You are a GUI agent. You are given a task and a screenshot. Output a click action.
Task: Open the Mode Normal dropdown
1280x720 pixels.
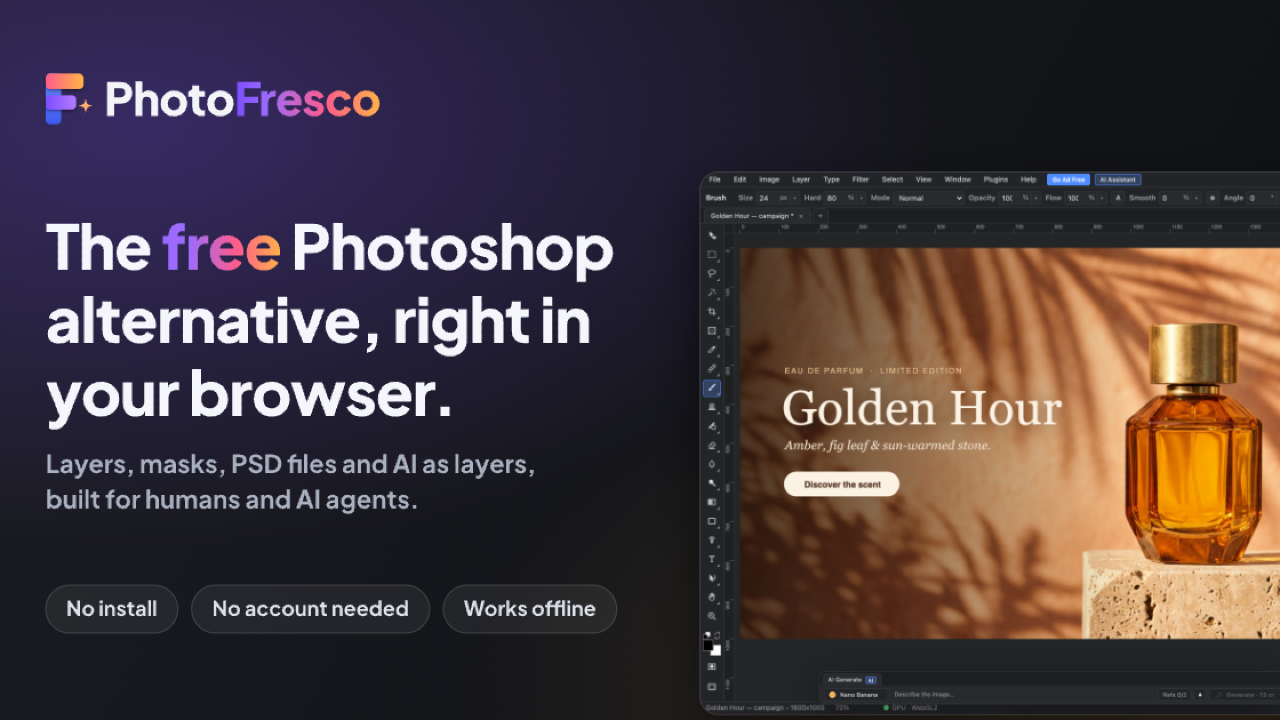point(929,198)
